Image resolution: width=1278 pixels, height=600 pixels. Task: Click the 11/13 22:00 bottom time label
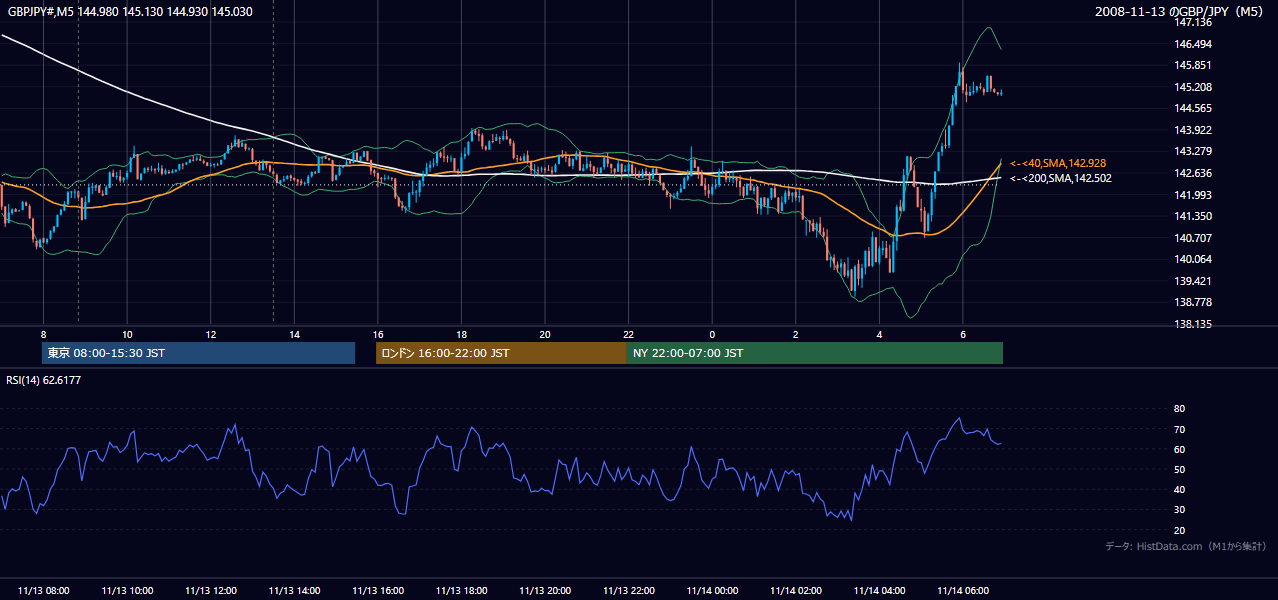pos(629,590)
